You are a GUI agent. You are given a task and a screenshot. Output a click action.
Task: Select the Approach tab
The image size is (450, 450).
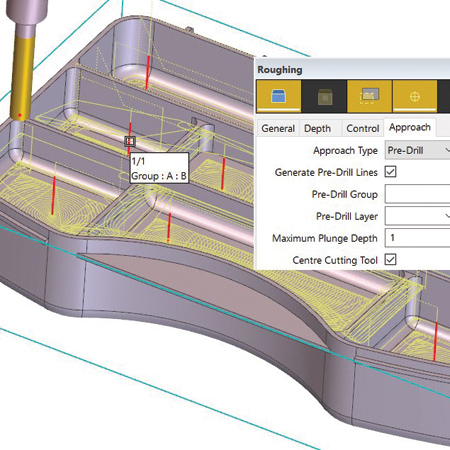410,127
